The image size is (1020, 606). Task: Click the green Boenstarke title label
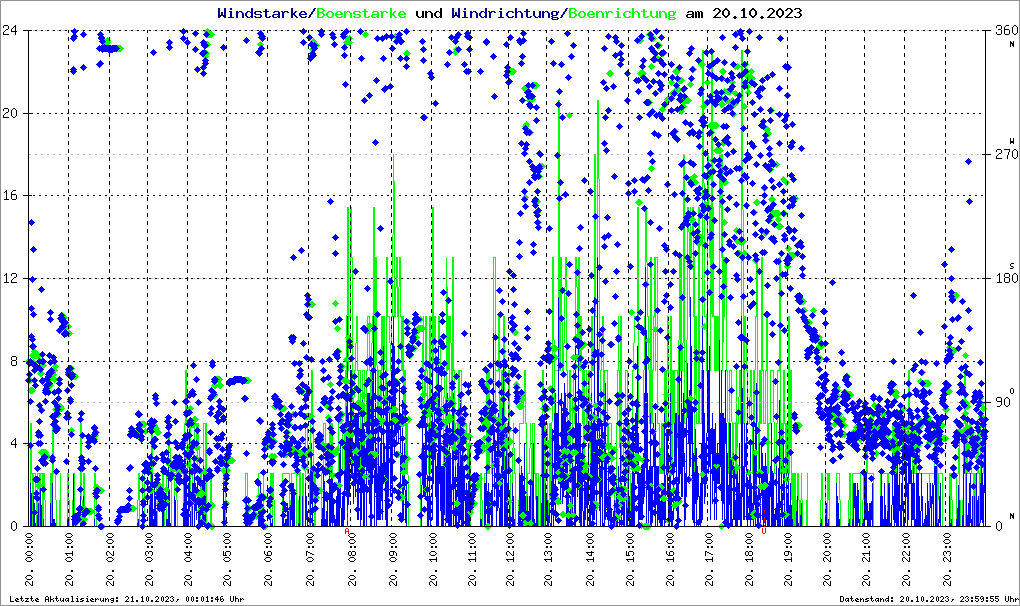(x=361, y=13)
